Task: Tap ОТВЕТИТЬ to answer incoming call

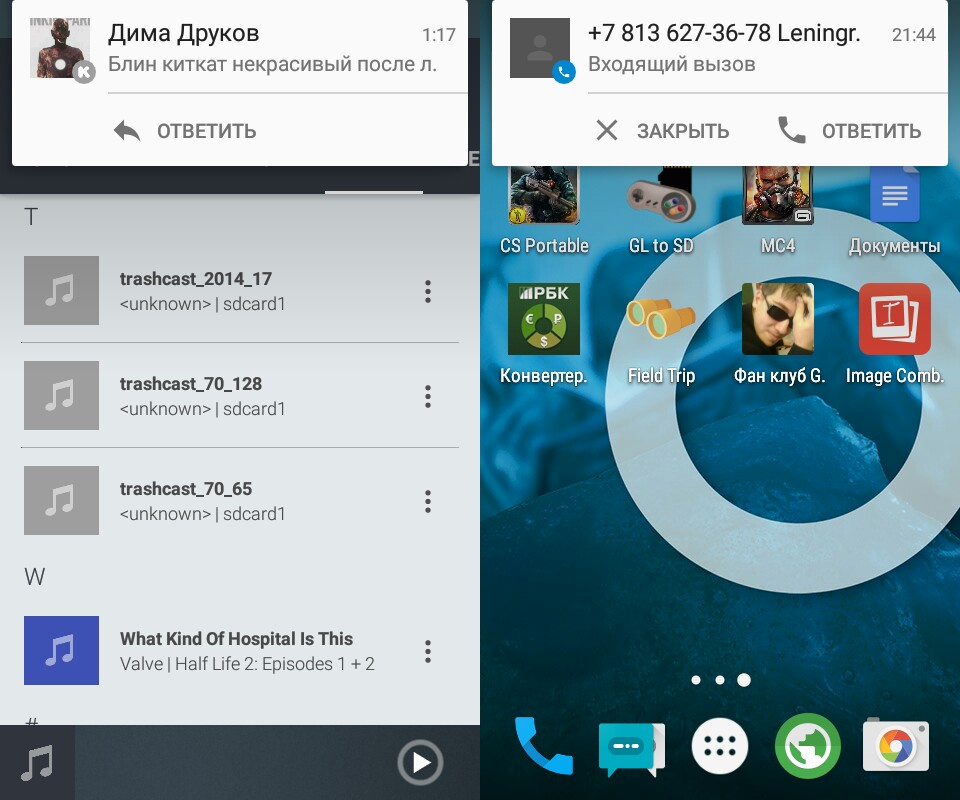Action: tap(849, 131)
